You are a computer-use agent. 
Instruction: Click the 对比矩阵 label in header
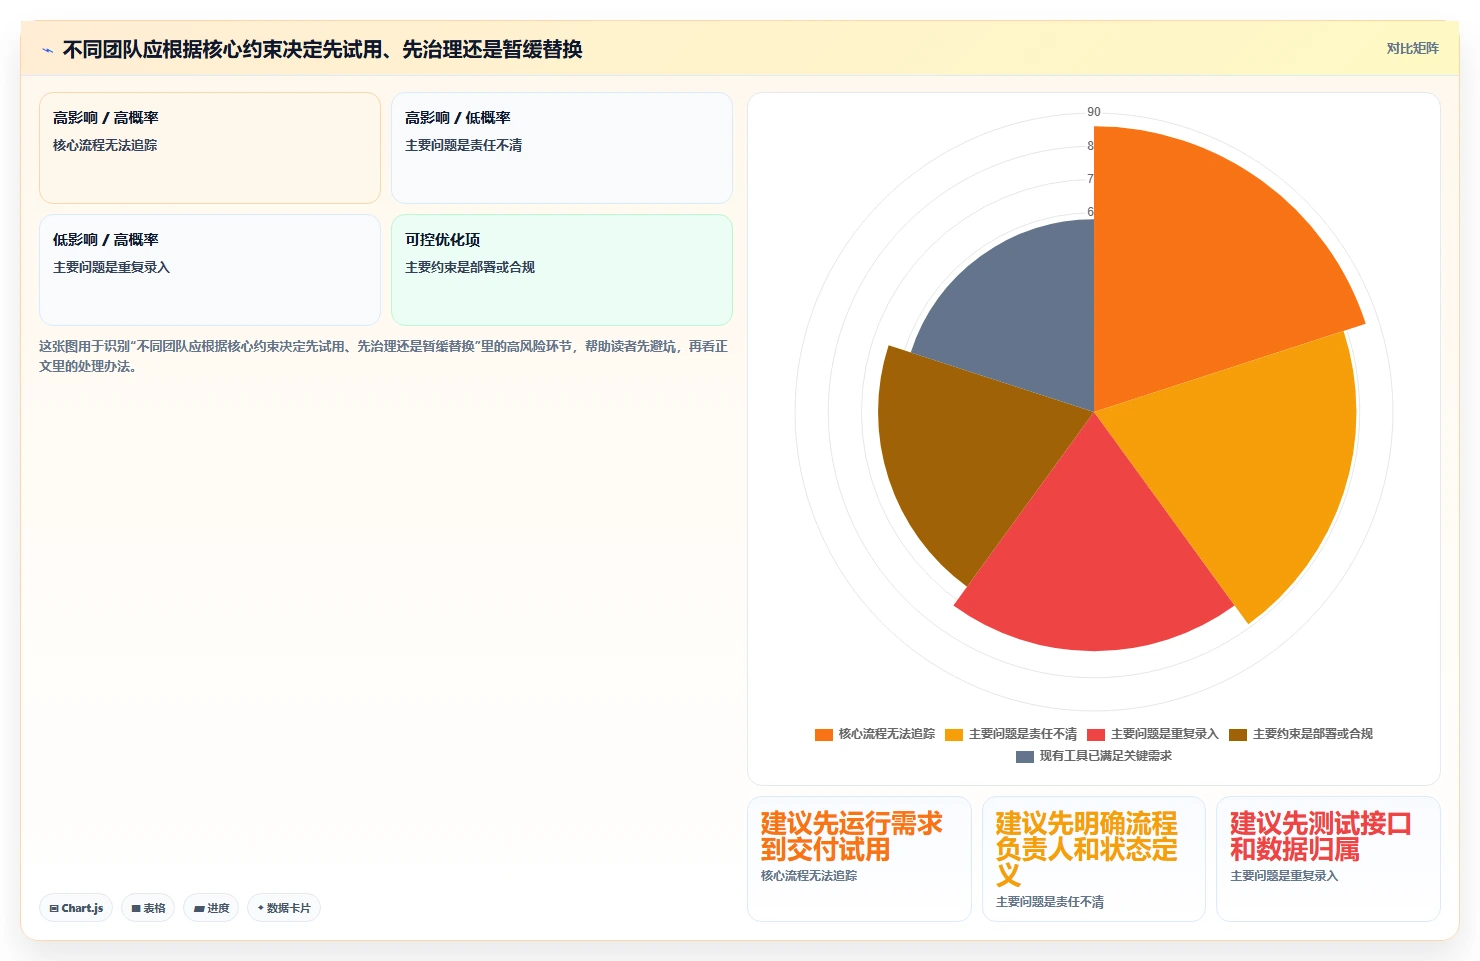pos(1412,48)
